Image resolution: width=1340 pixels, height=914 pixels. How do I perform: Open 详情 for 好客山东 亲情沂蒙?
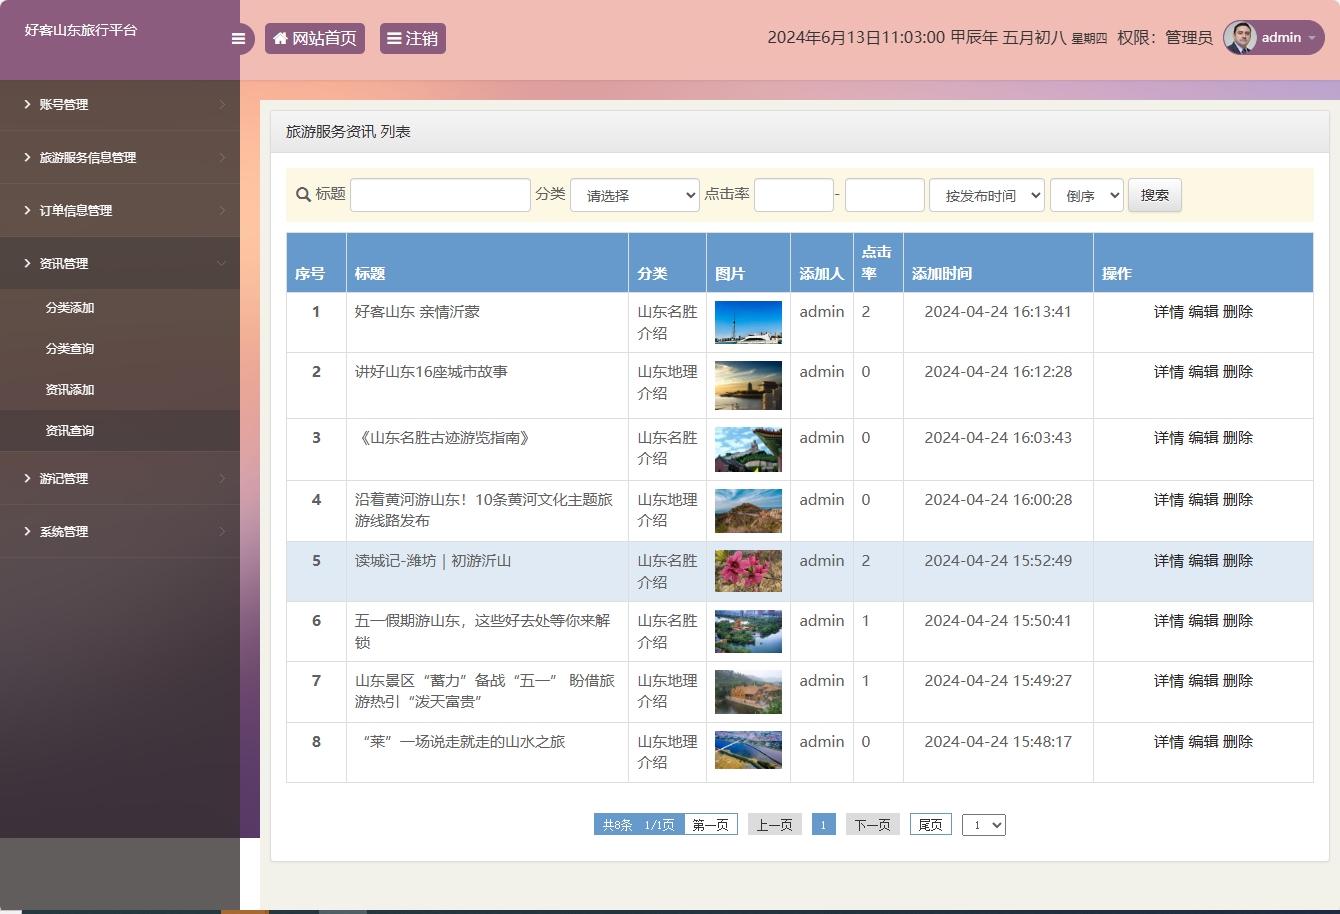1168,311
